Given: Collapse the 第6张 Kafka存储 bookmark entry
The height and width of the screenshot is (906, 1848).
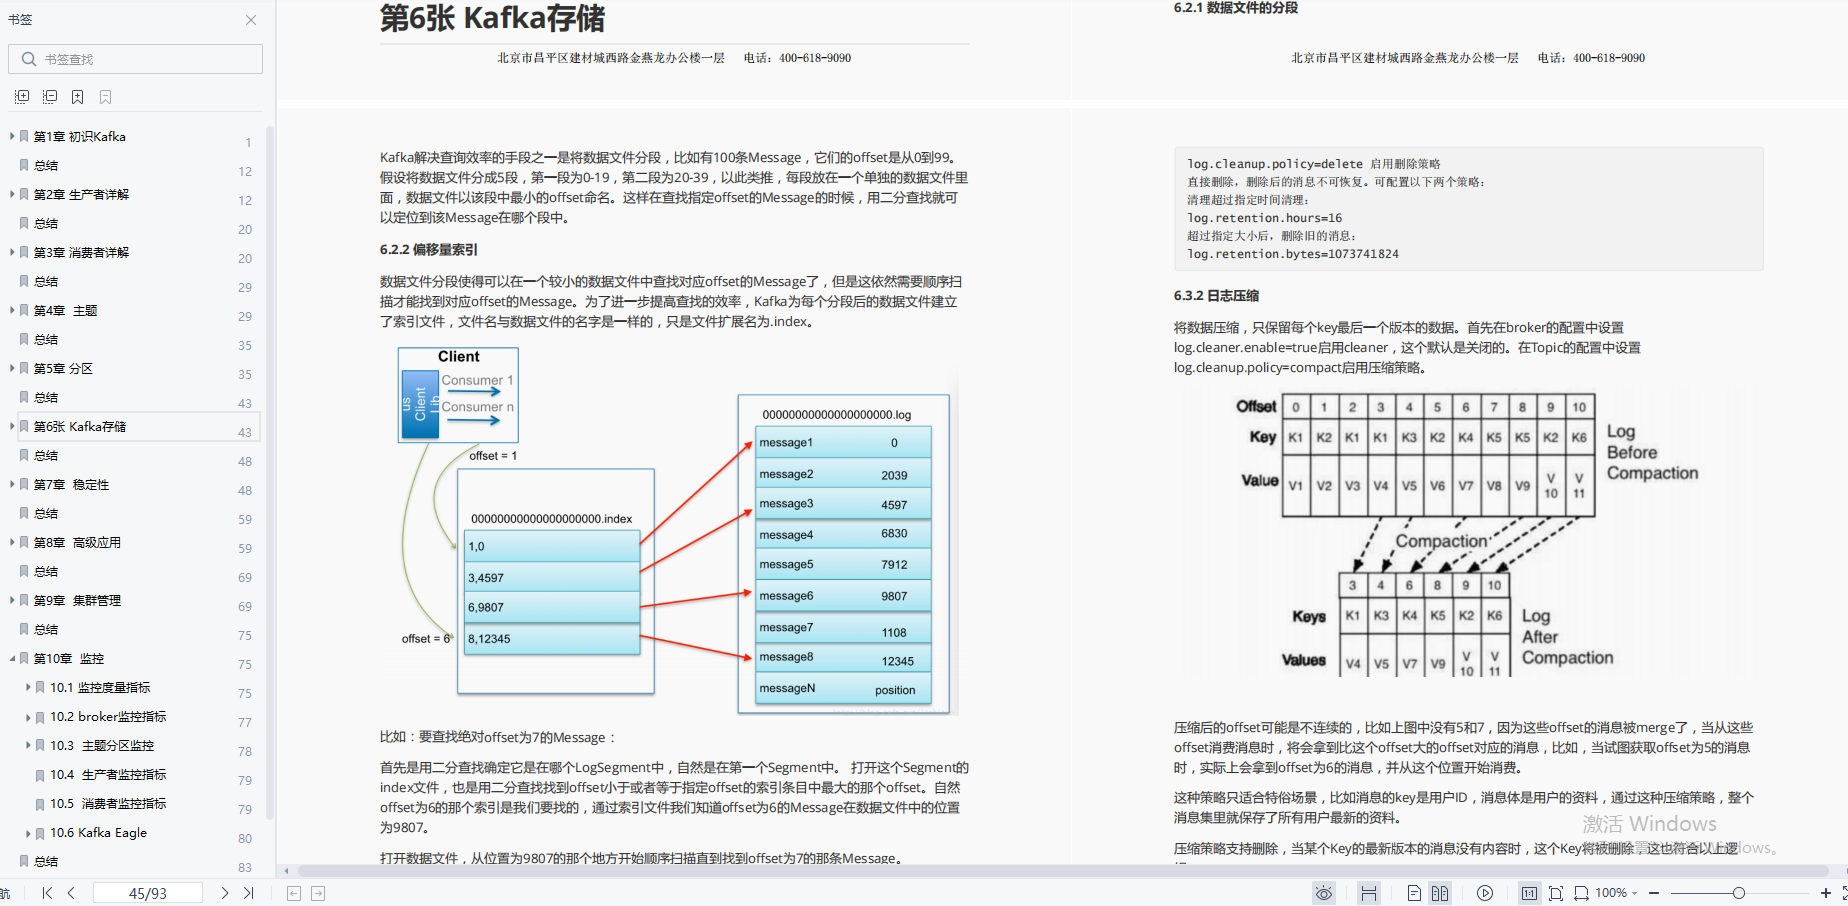Looking at the screenshot, I should [11, 426].
